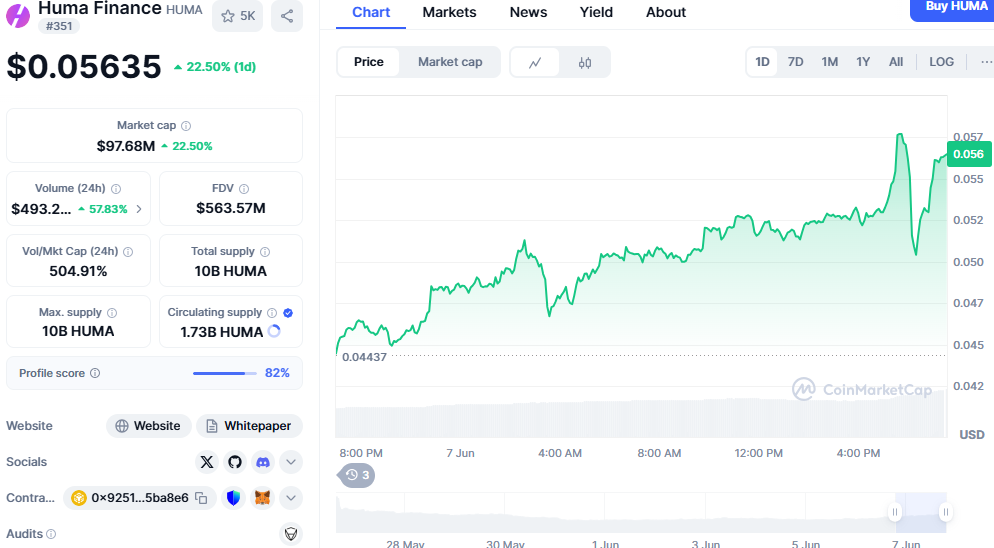Viewport: 994px width, 548px height.
Task: Click the $97.68M market cap value
Action: click(126, 146)
